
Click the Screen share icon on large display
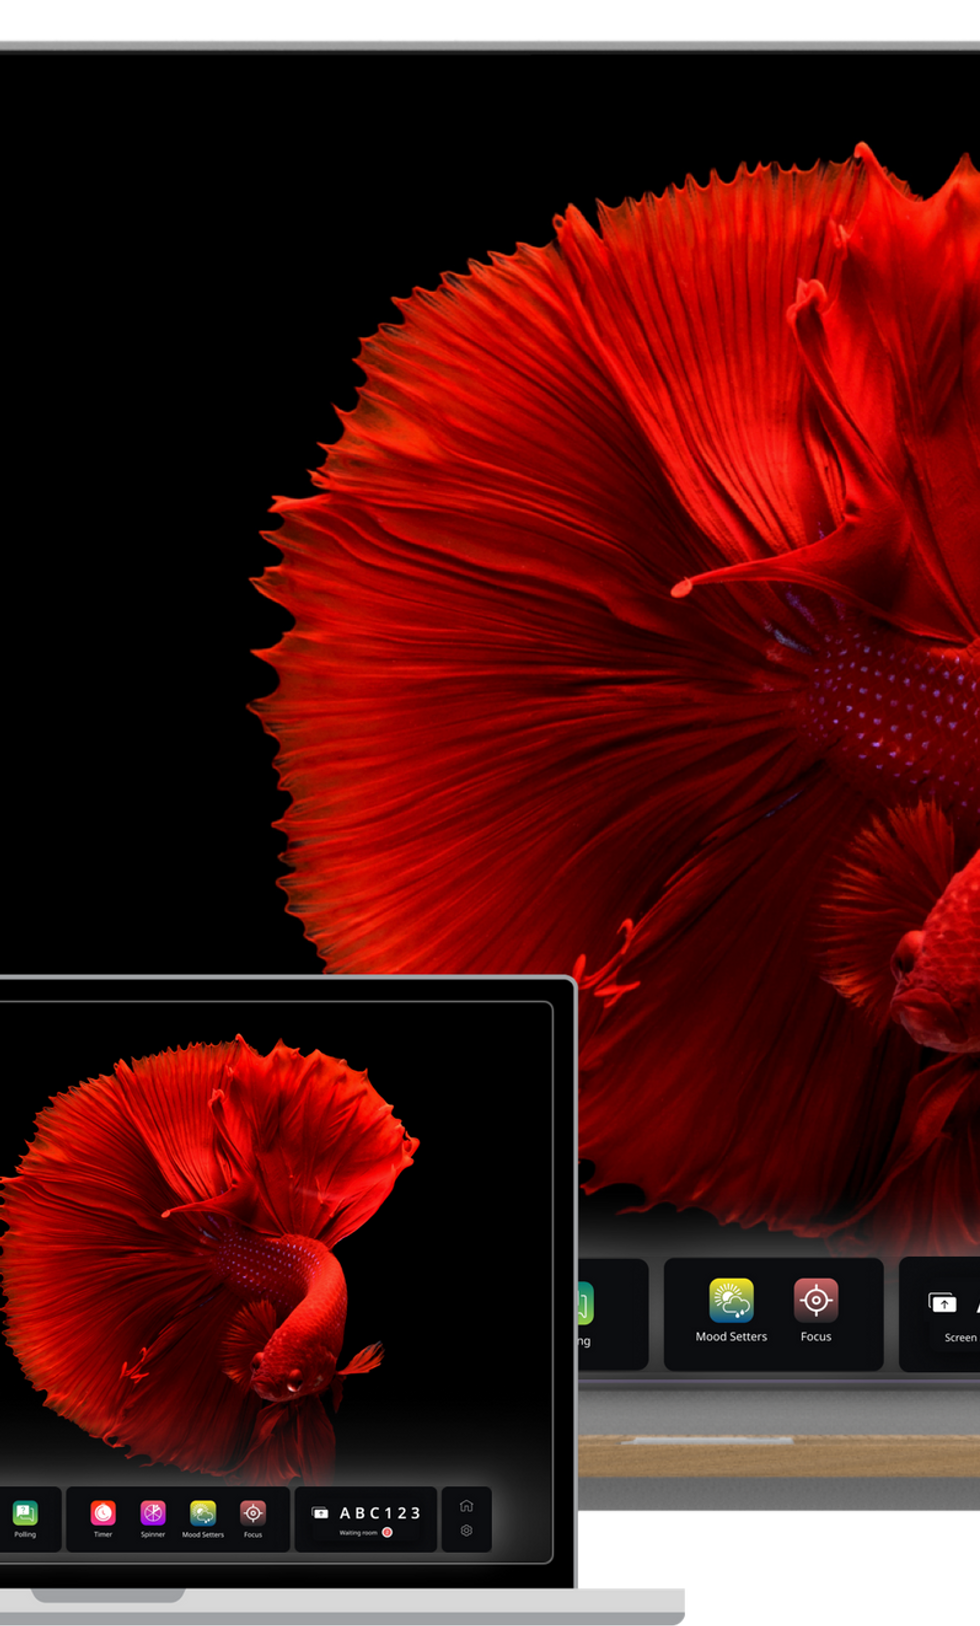point(943,1303)
